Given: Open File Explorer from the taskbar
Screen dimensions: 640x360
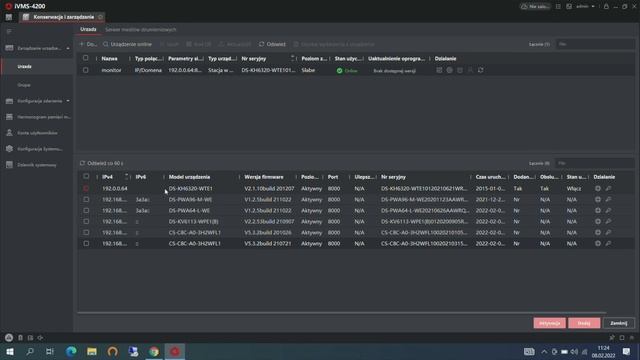Looking at the screenshot, I should tap(92, 351).
